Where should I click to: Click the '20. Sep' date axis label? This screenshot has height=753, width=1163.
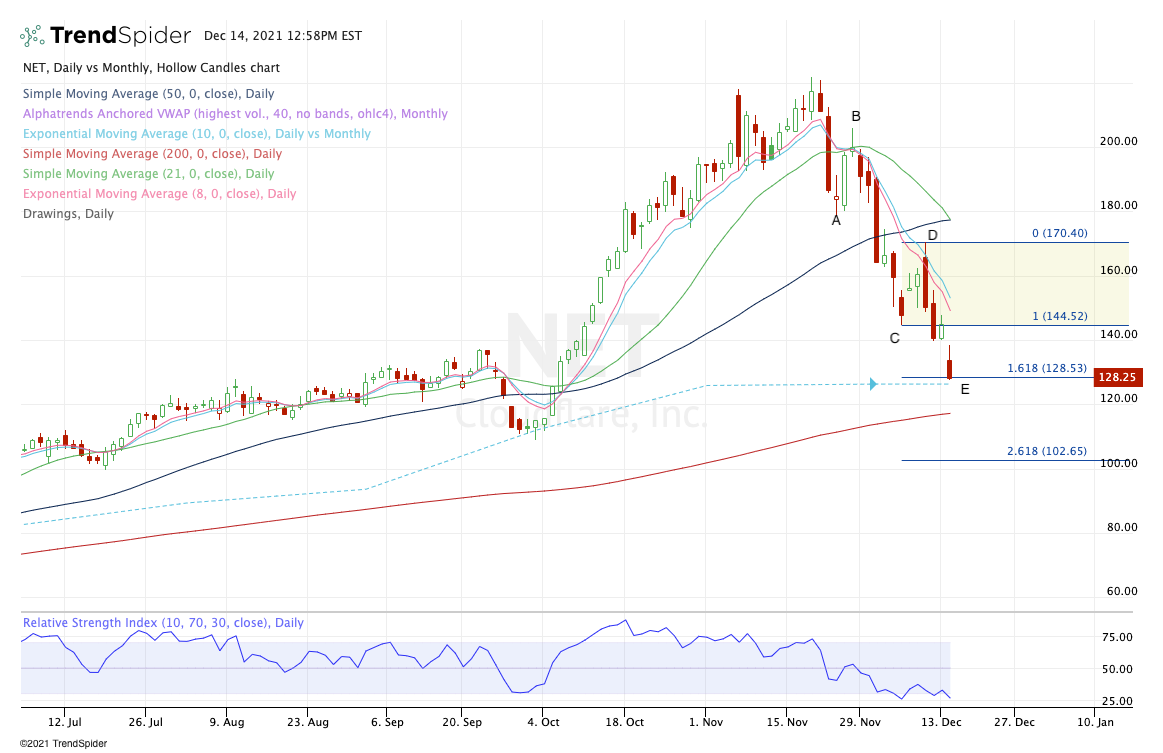(461, 722)
